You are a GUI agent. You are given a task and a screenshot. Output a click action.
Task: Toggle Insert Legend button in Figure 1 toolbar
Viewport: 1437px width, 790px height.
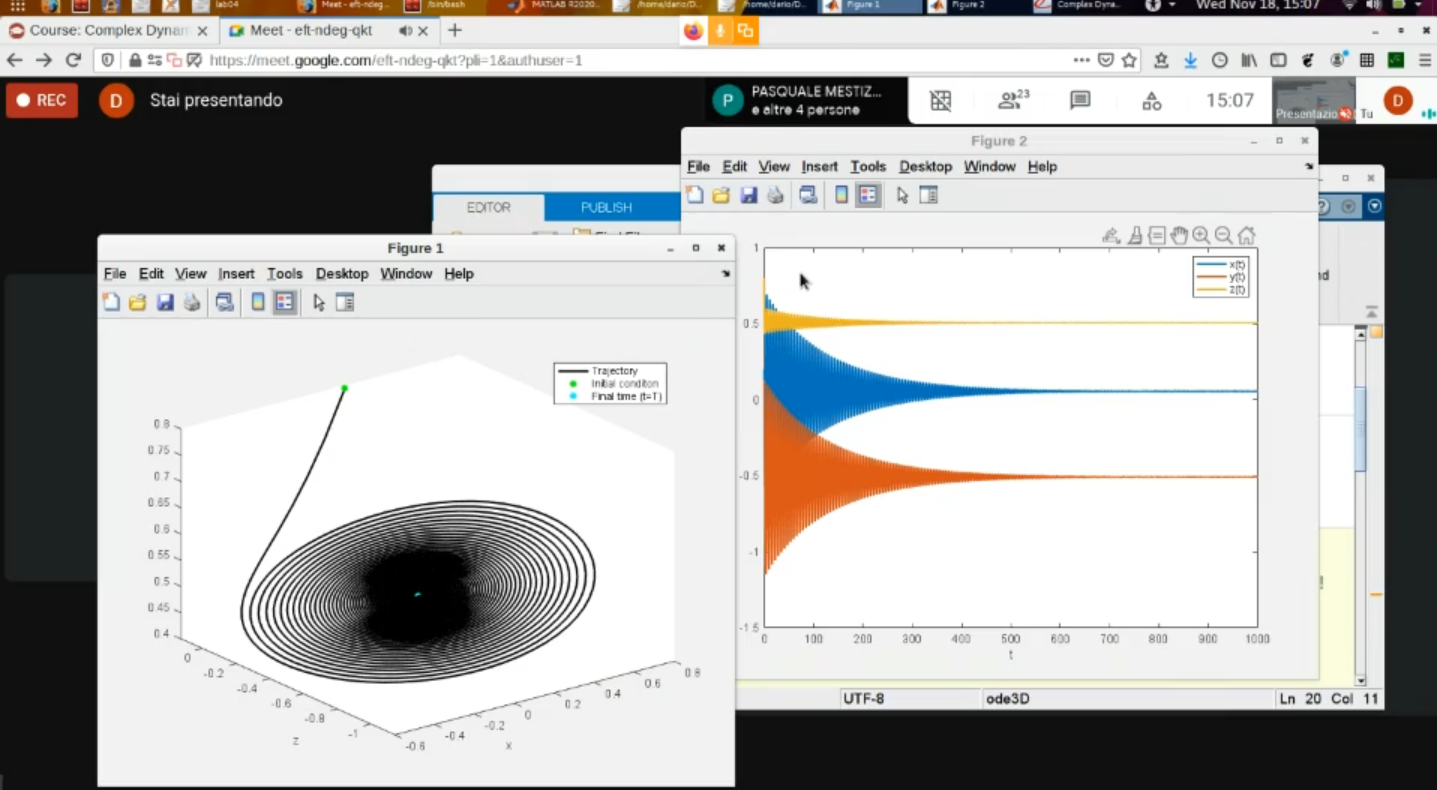click(x=285, y=302)
